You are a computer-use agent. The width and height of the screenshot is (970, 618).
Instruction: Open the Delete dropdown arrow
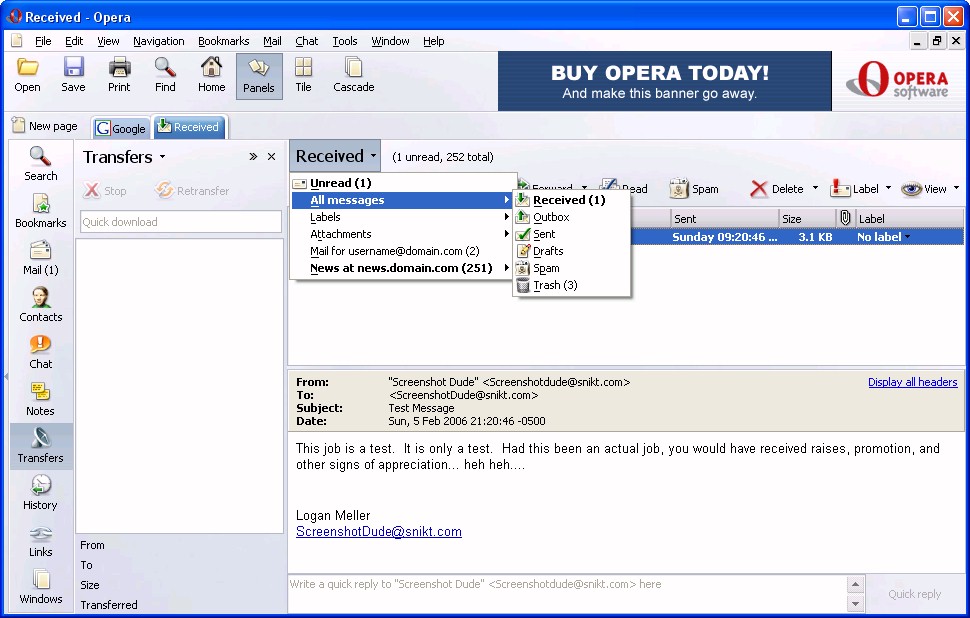point(815,188)
